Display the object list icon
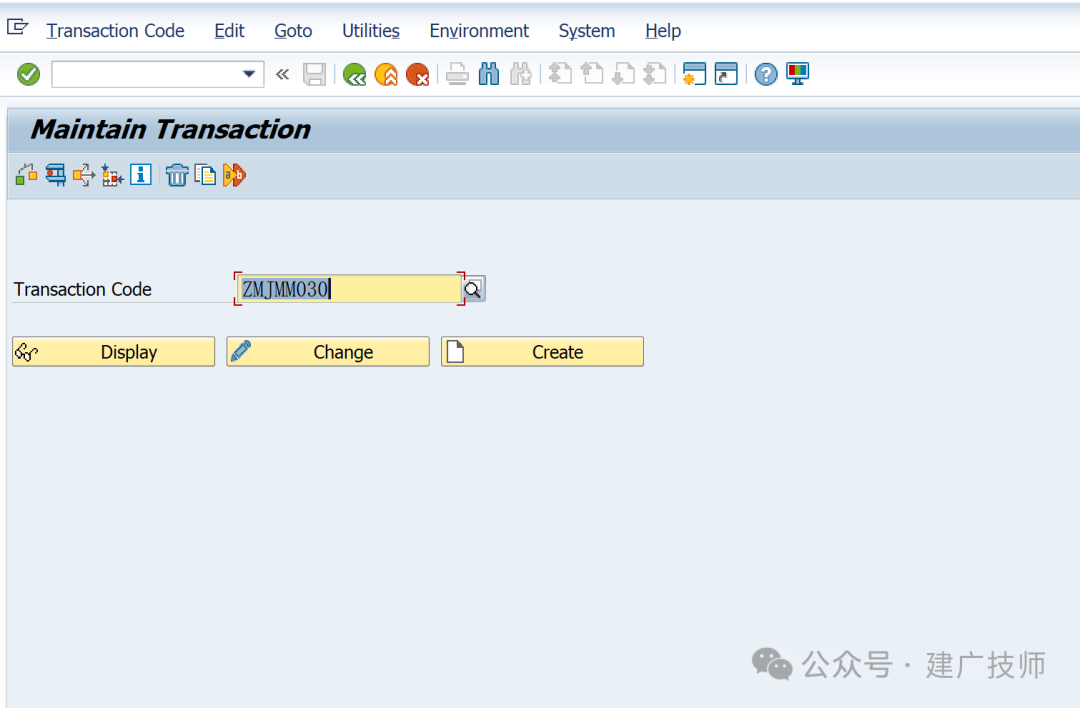This screenshot has height=708, width=1080. 112,175
